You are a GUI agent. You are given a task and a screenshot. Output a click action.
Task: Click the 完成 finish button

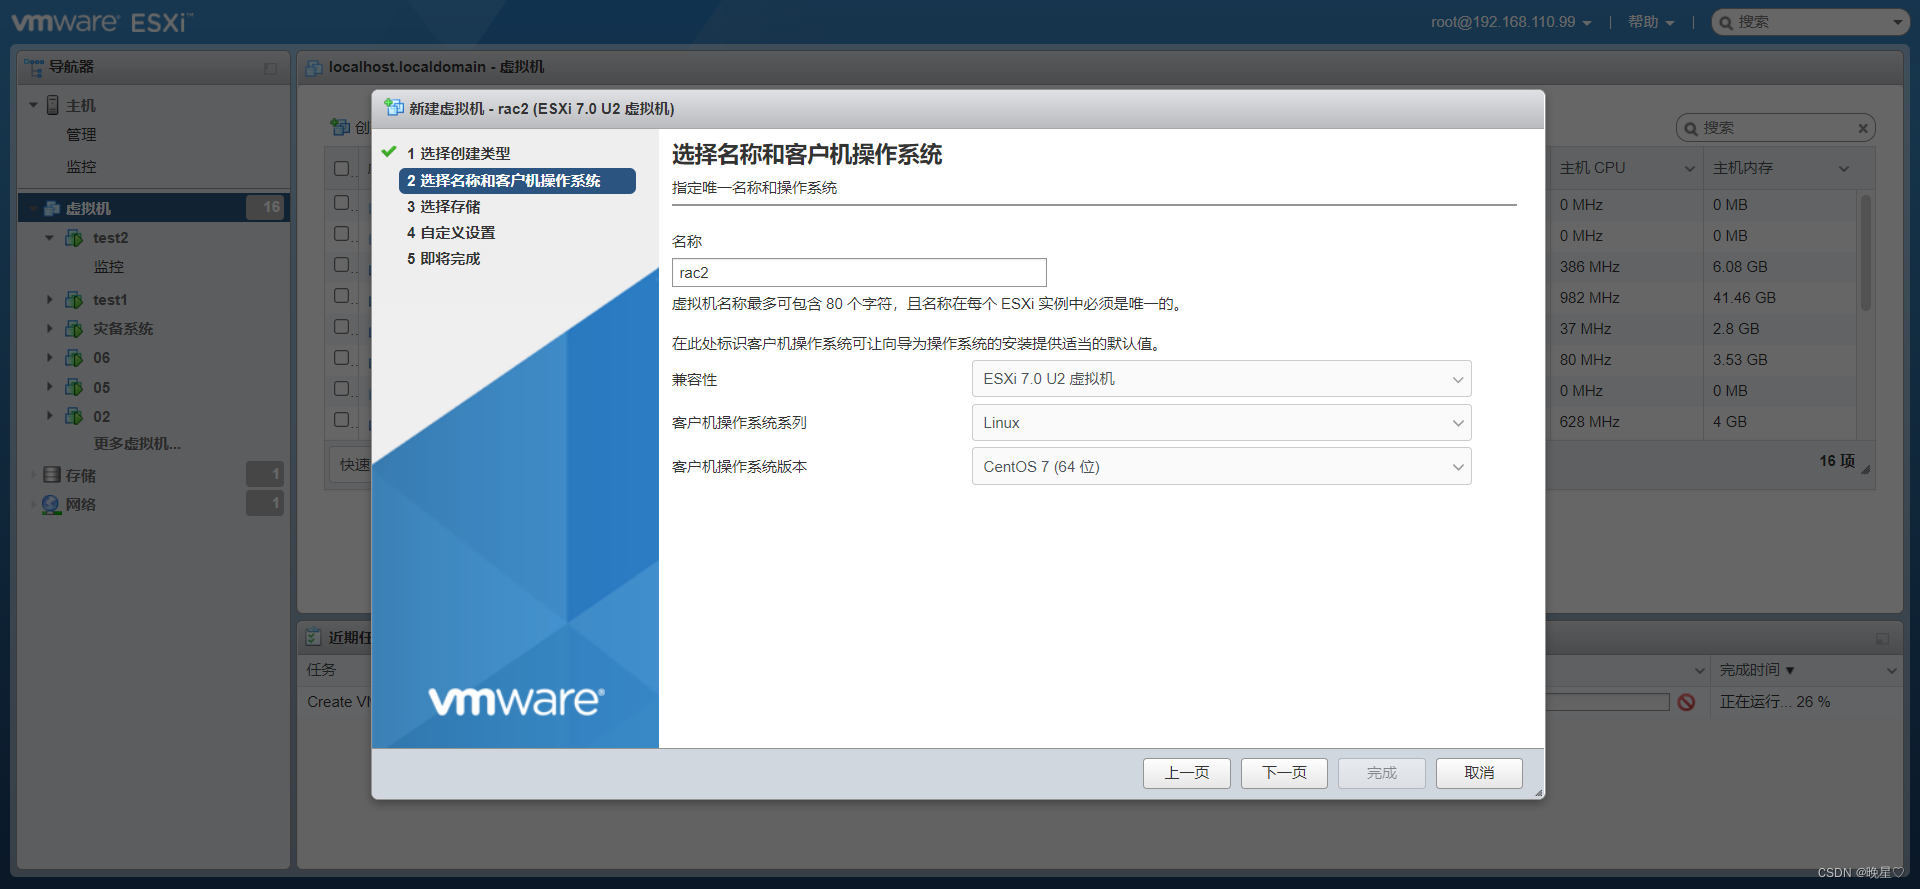pos(1382,773)
